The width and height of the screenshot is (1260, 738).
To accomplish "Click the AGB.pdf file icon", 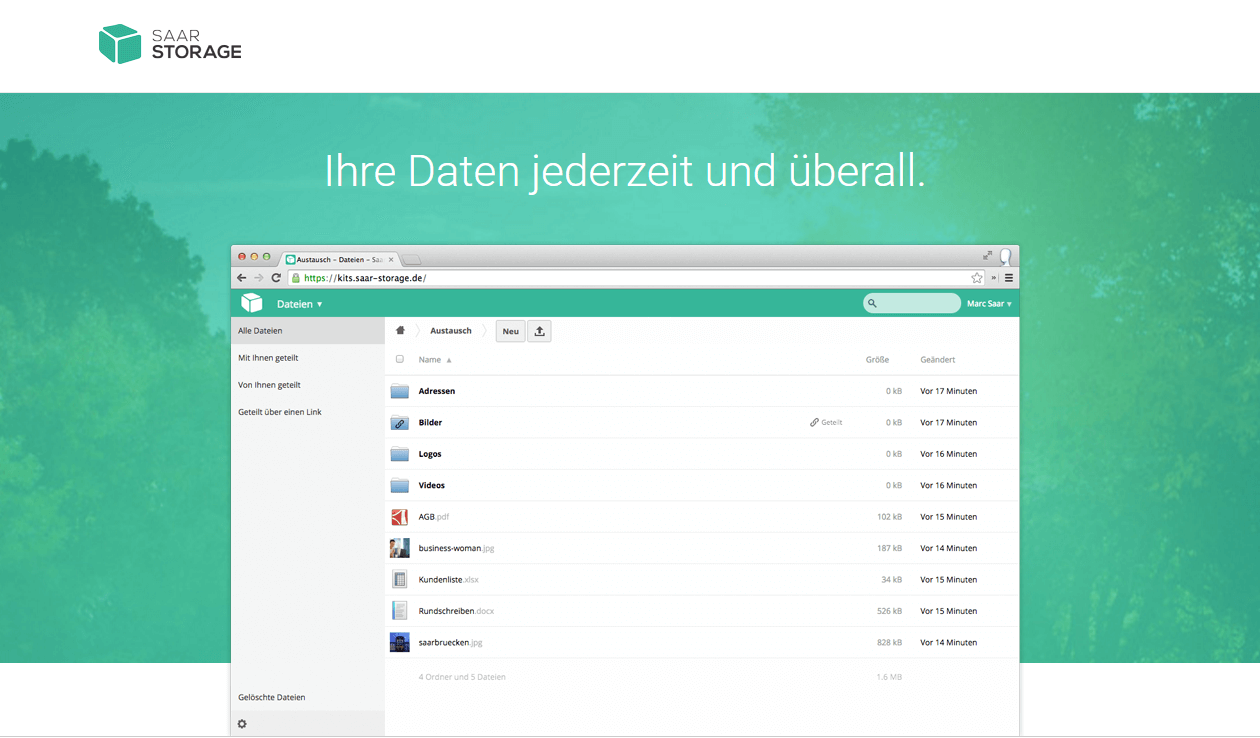I will (399, 517).
